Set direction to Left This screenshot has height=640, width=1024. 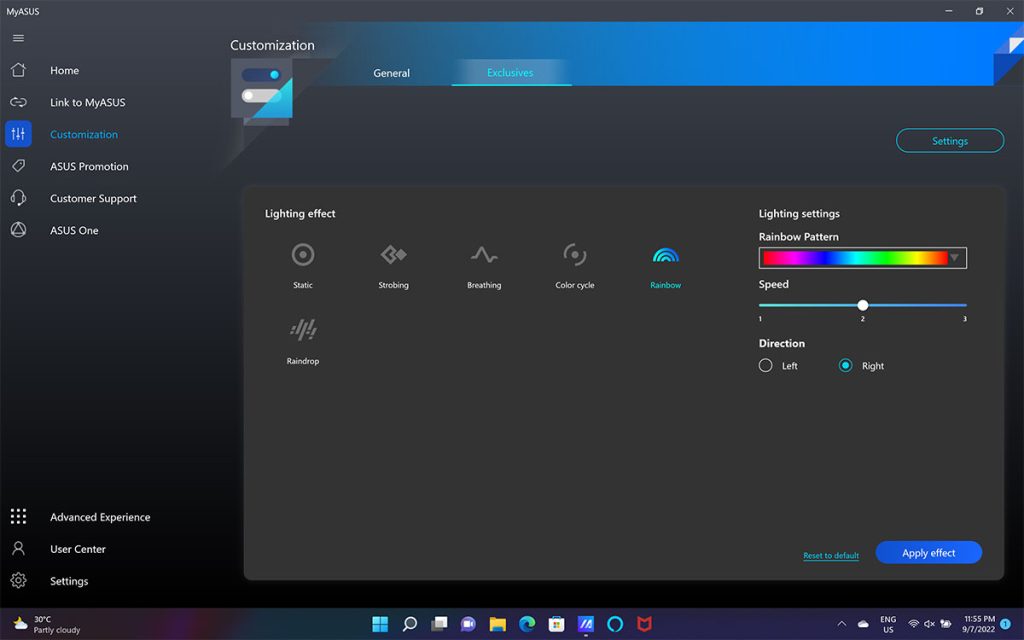[766, 366]
